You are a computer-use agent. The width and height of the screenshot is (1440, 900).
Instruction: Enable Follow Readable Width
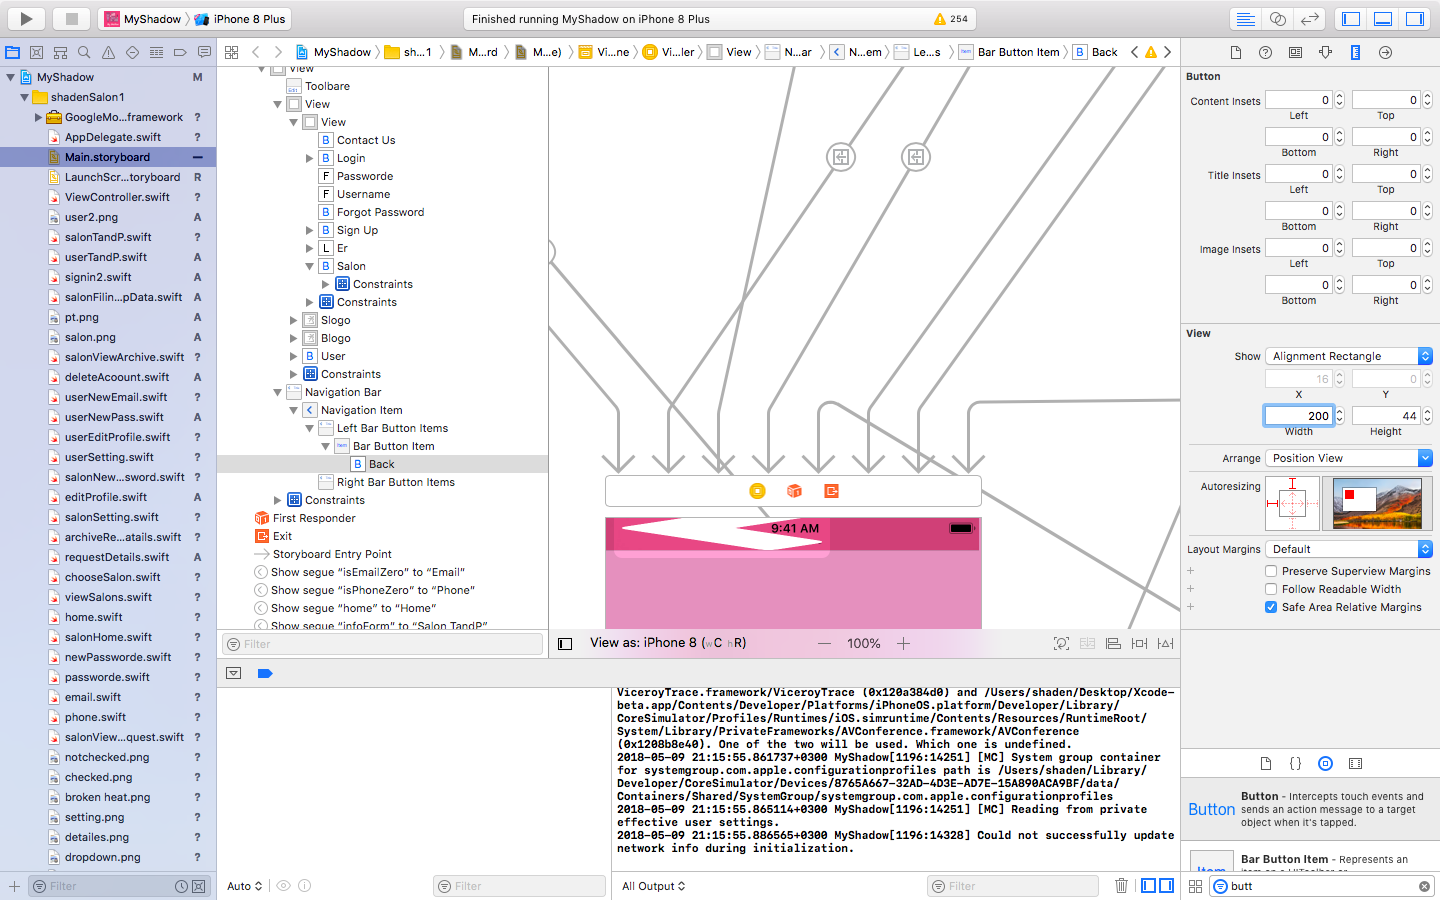(x=1271, y=589)
